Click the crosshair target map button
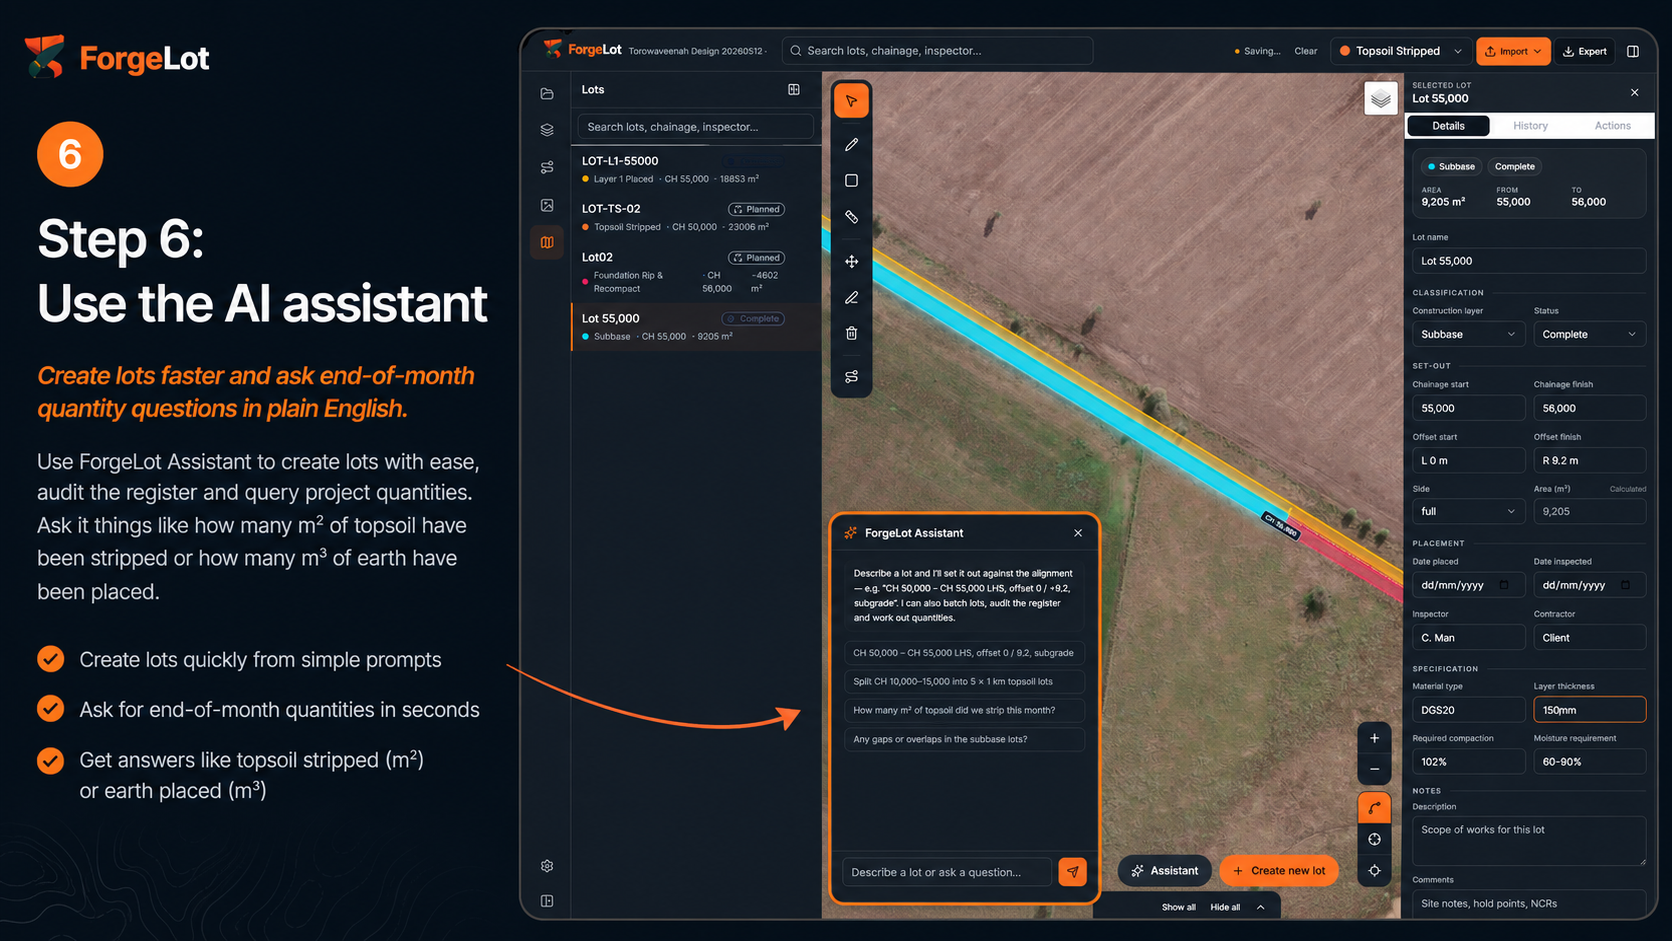Viewport: 1672px width, 941px height. (1374, 839)
